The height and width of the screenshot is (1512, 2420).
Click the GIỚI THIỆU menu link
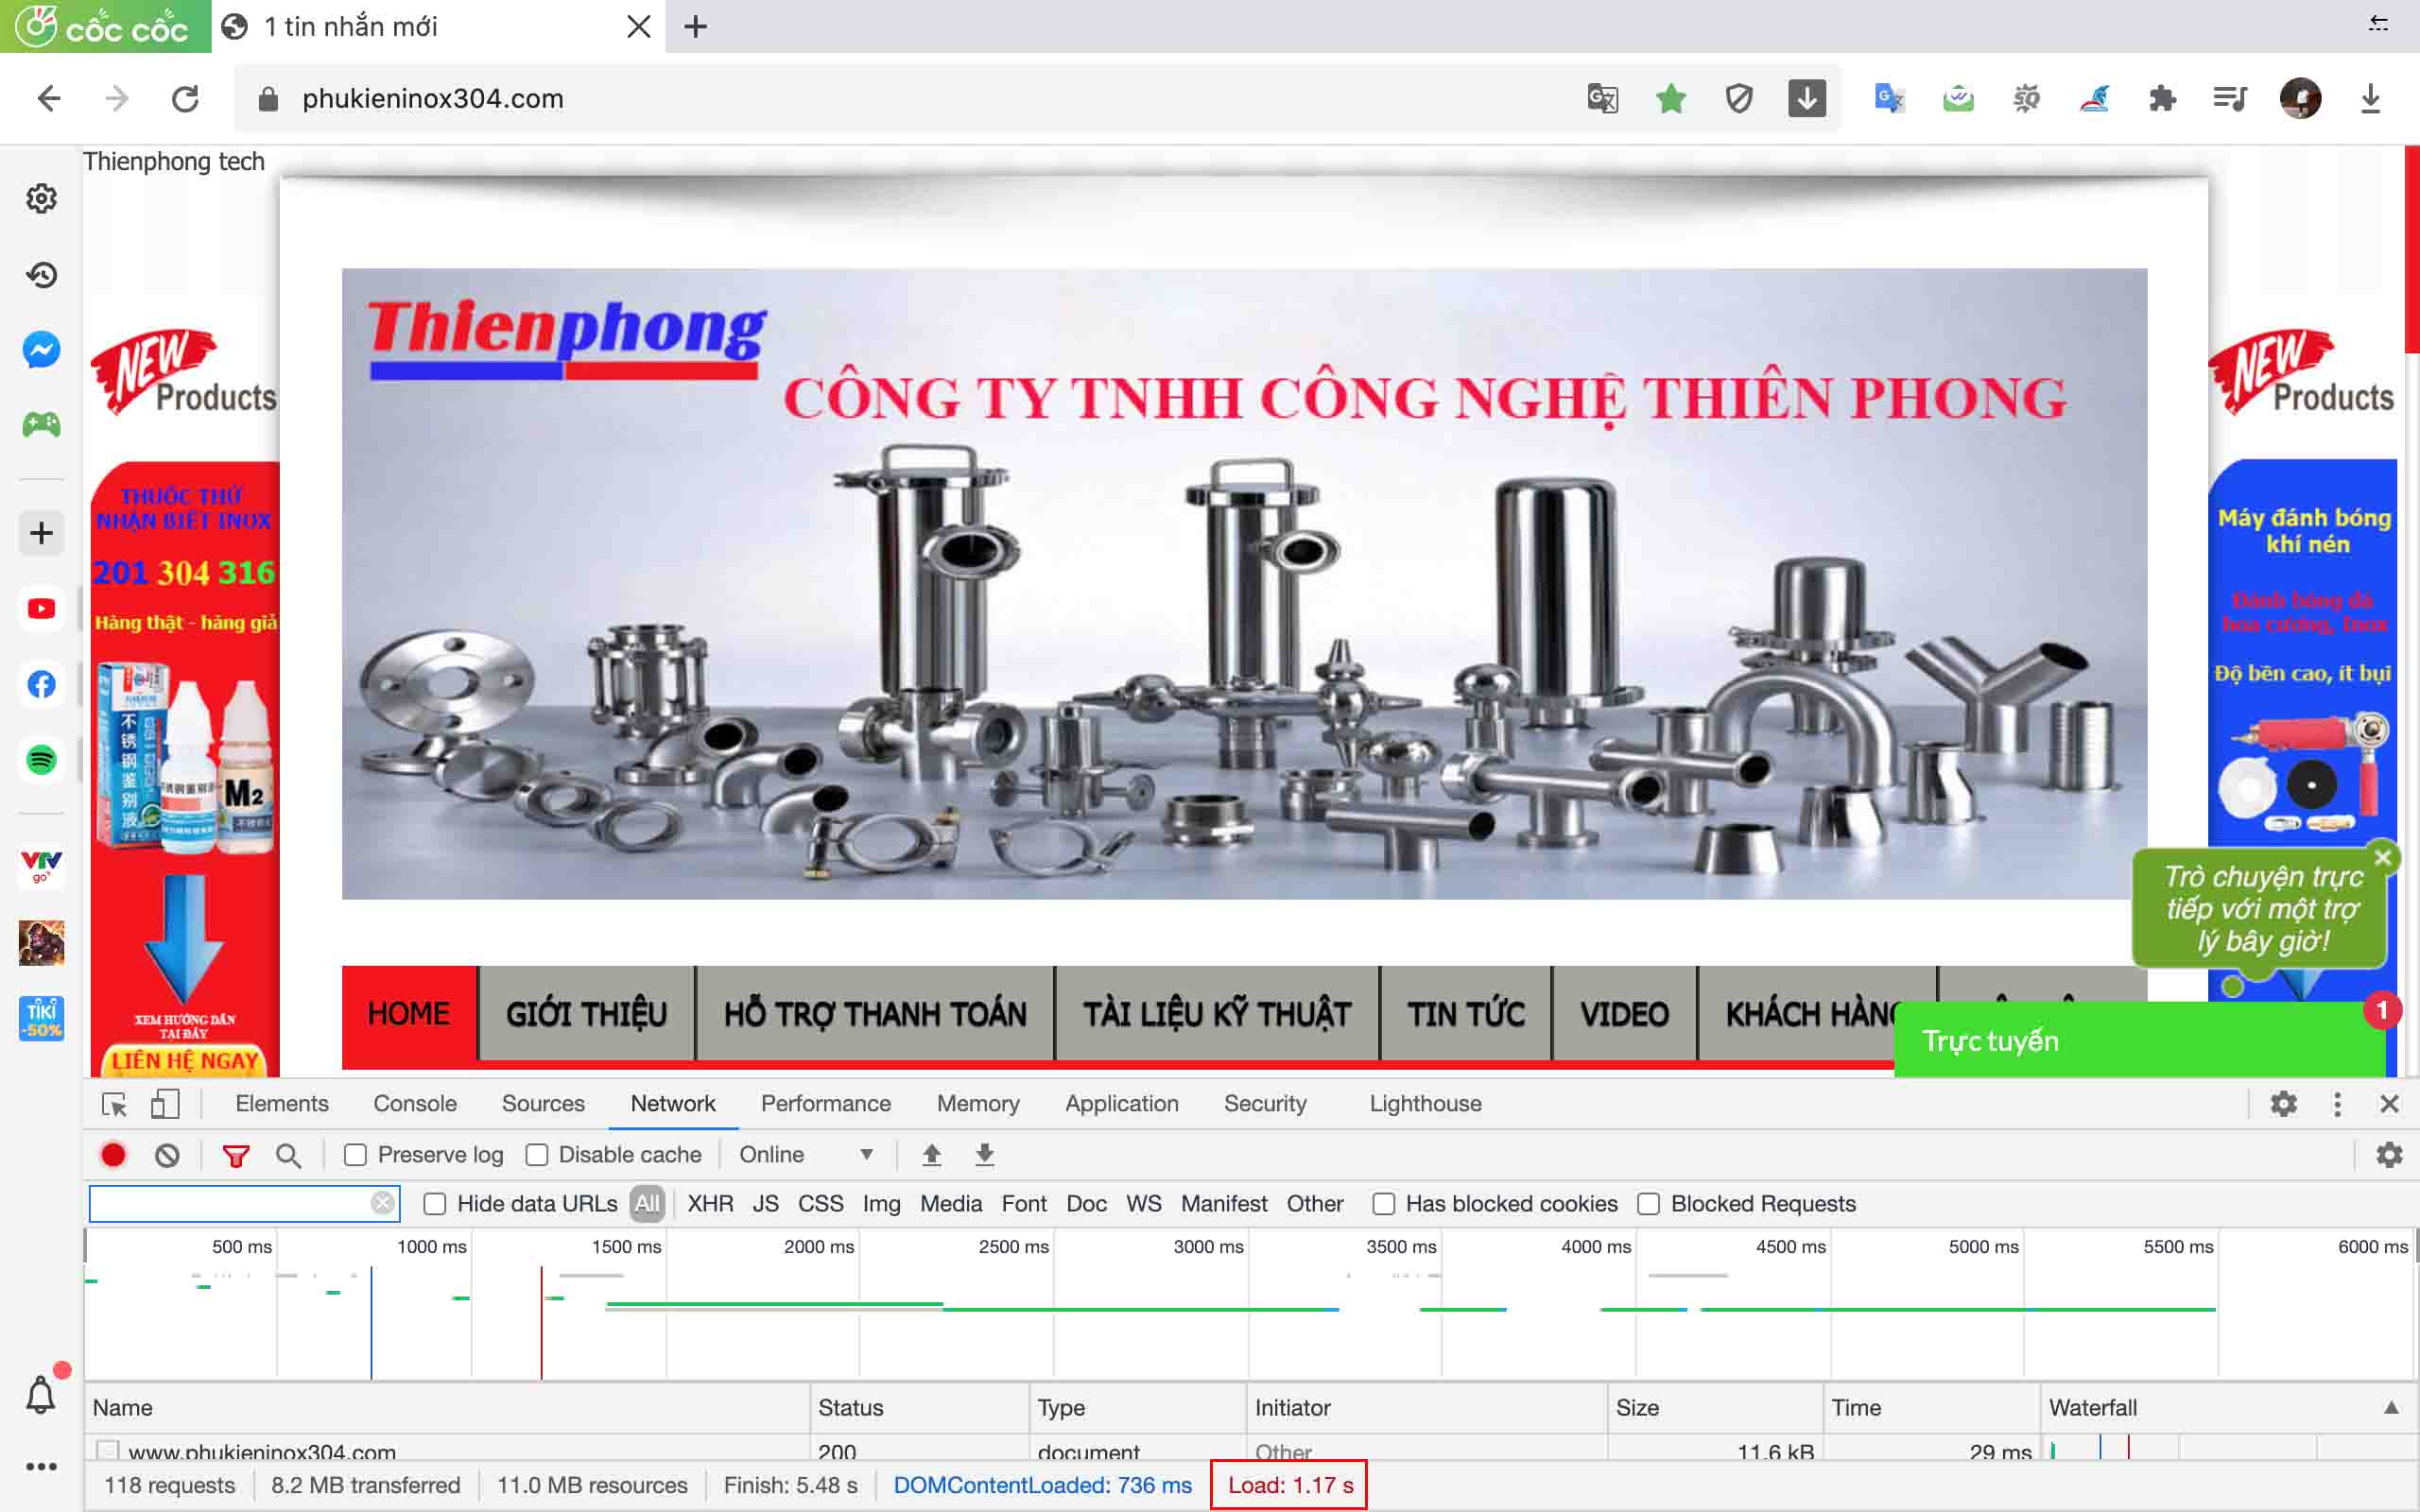point(586,1014)
